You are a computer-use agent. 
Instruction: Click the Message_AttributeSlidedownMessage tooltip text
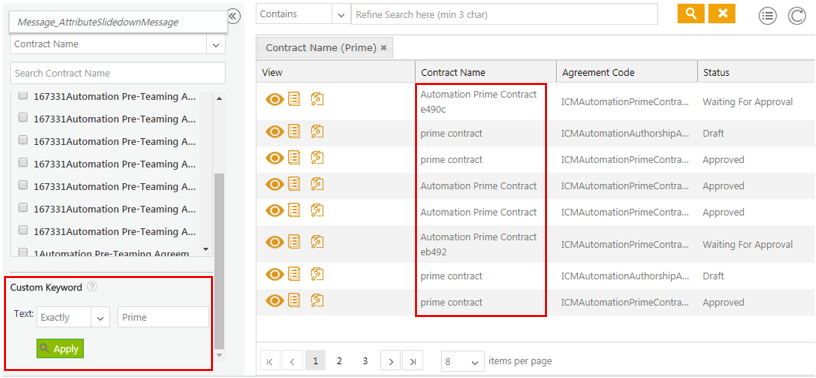point(98,22)
